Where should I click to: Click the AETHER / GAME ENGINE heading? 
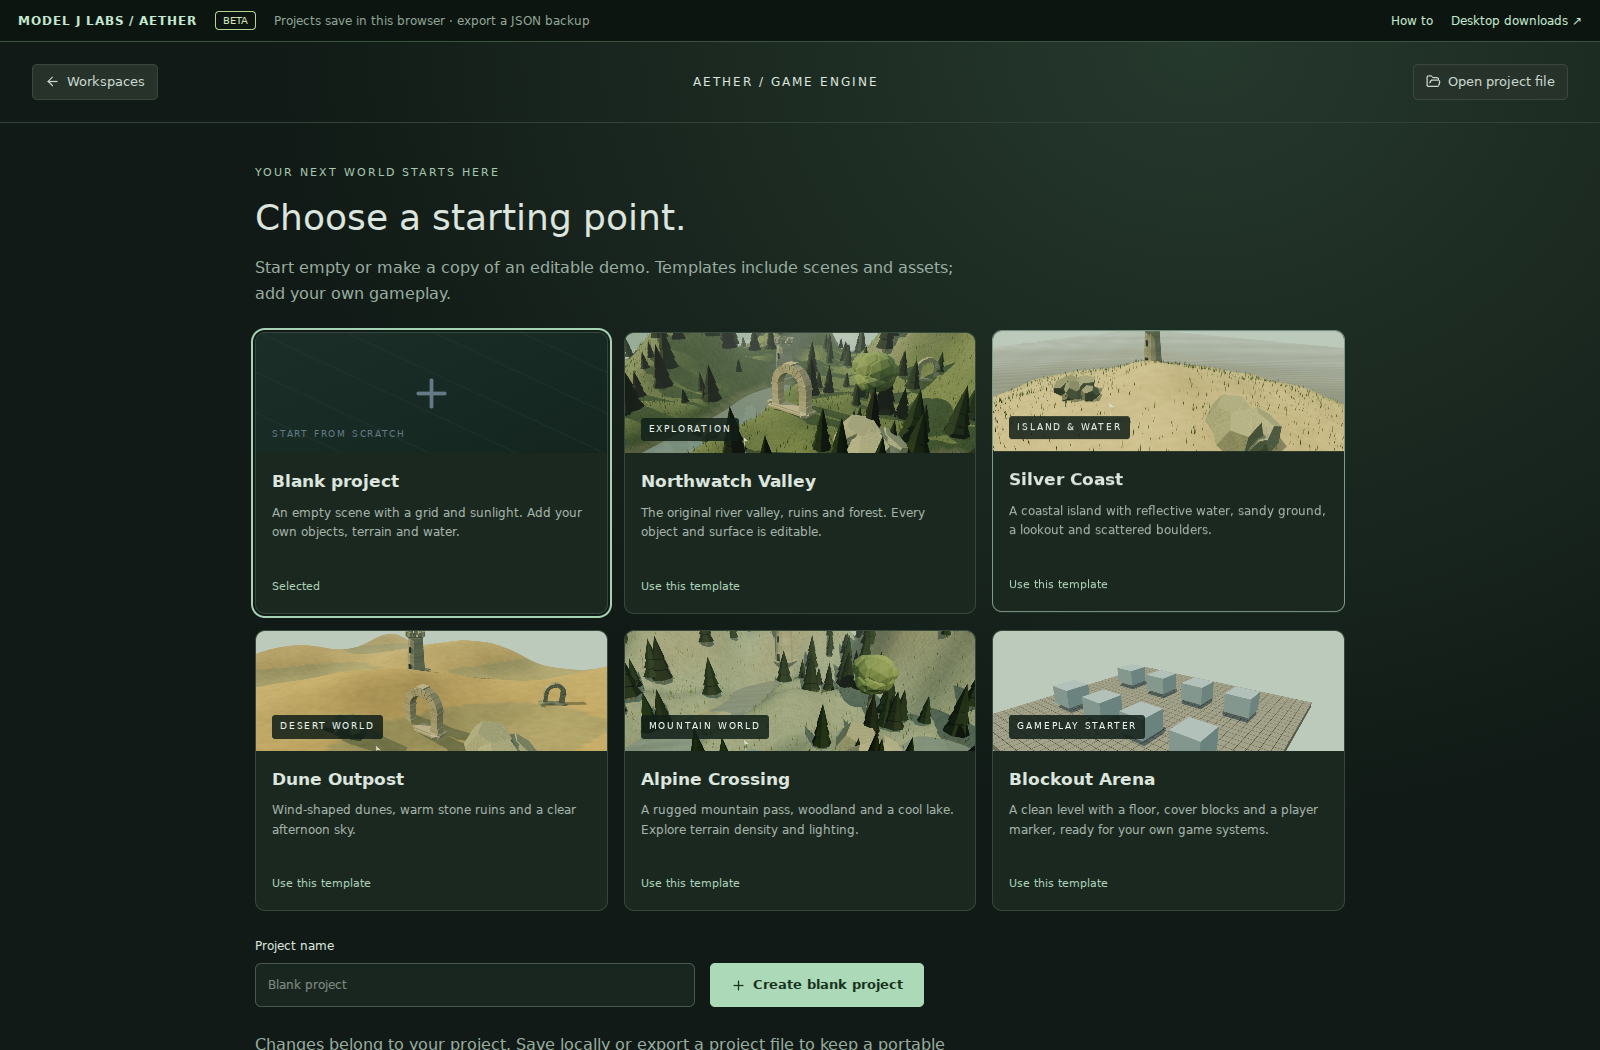(x=785, y=82)
